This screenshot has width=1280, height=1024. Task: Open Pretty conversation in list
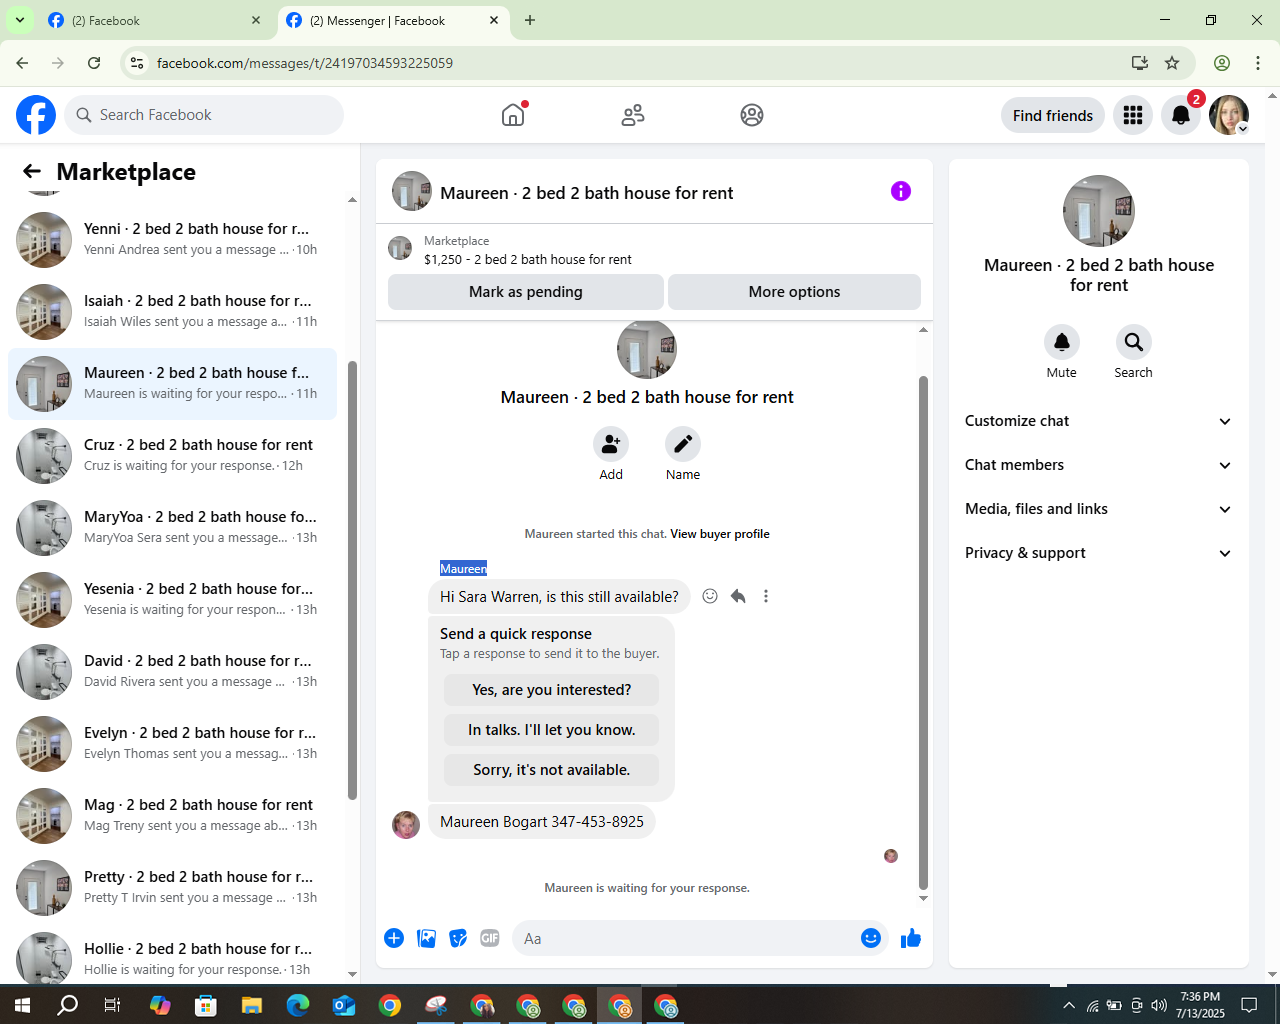[172, 888]
